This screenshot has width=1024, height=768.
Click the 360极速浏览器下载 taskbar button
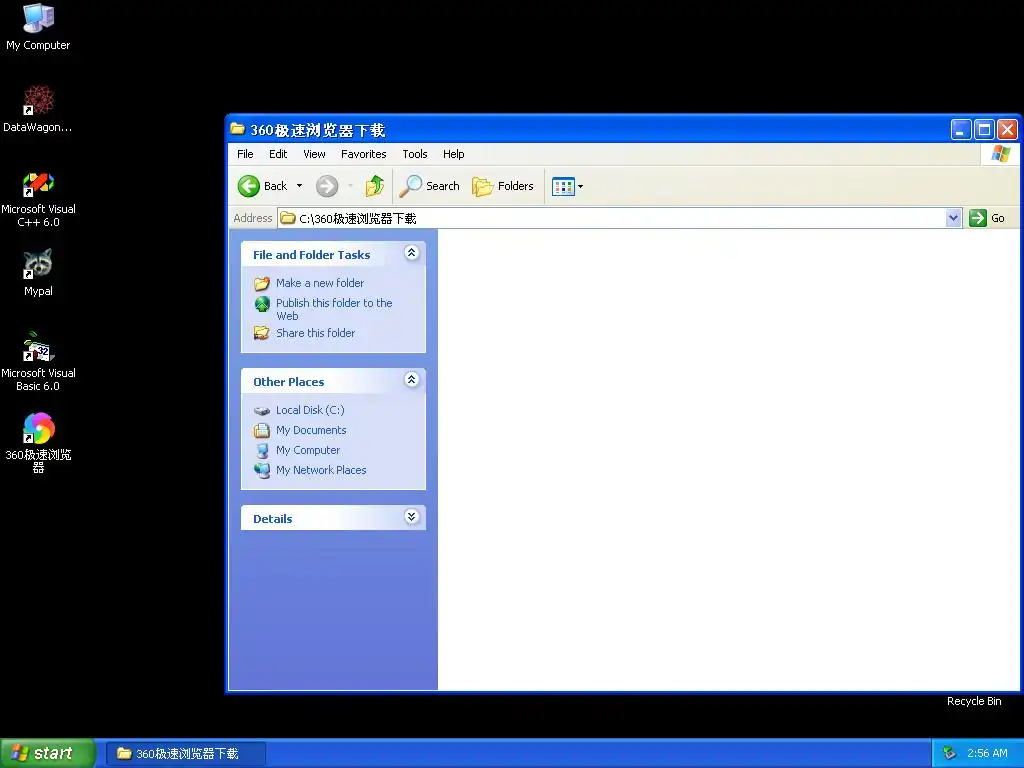[186, 754]
